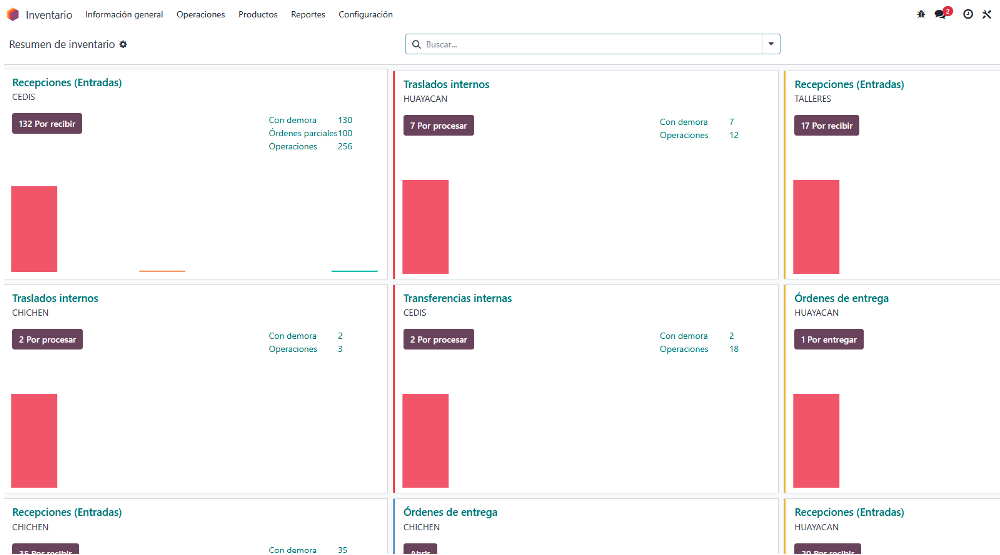Screen dimensions: 1000x555
Task: Open the Configuración menu
Action: 365,14
